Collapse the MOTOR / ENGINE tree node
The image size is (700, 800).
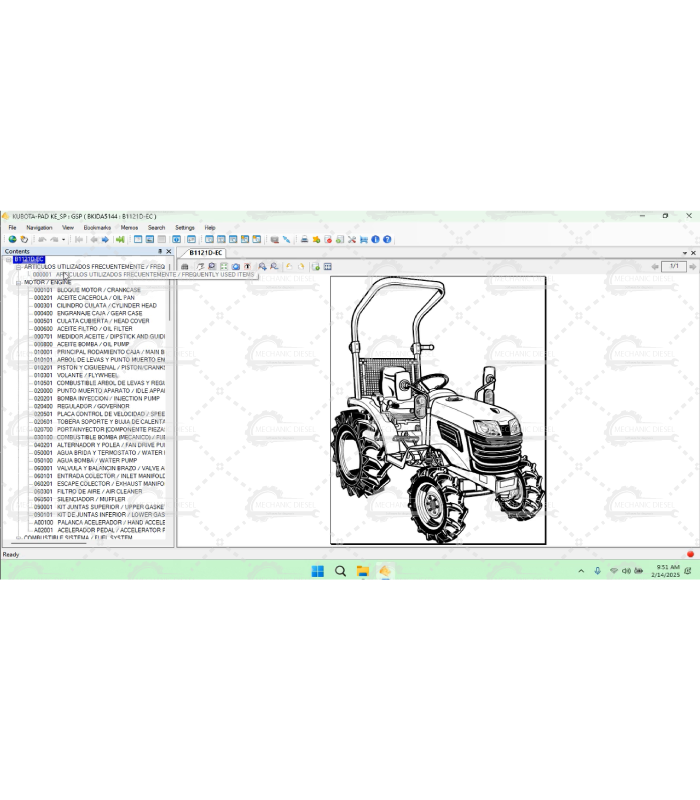[x=18, y=283]
